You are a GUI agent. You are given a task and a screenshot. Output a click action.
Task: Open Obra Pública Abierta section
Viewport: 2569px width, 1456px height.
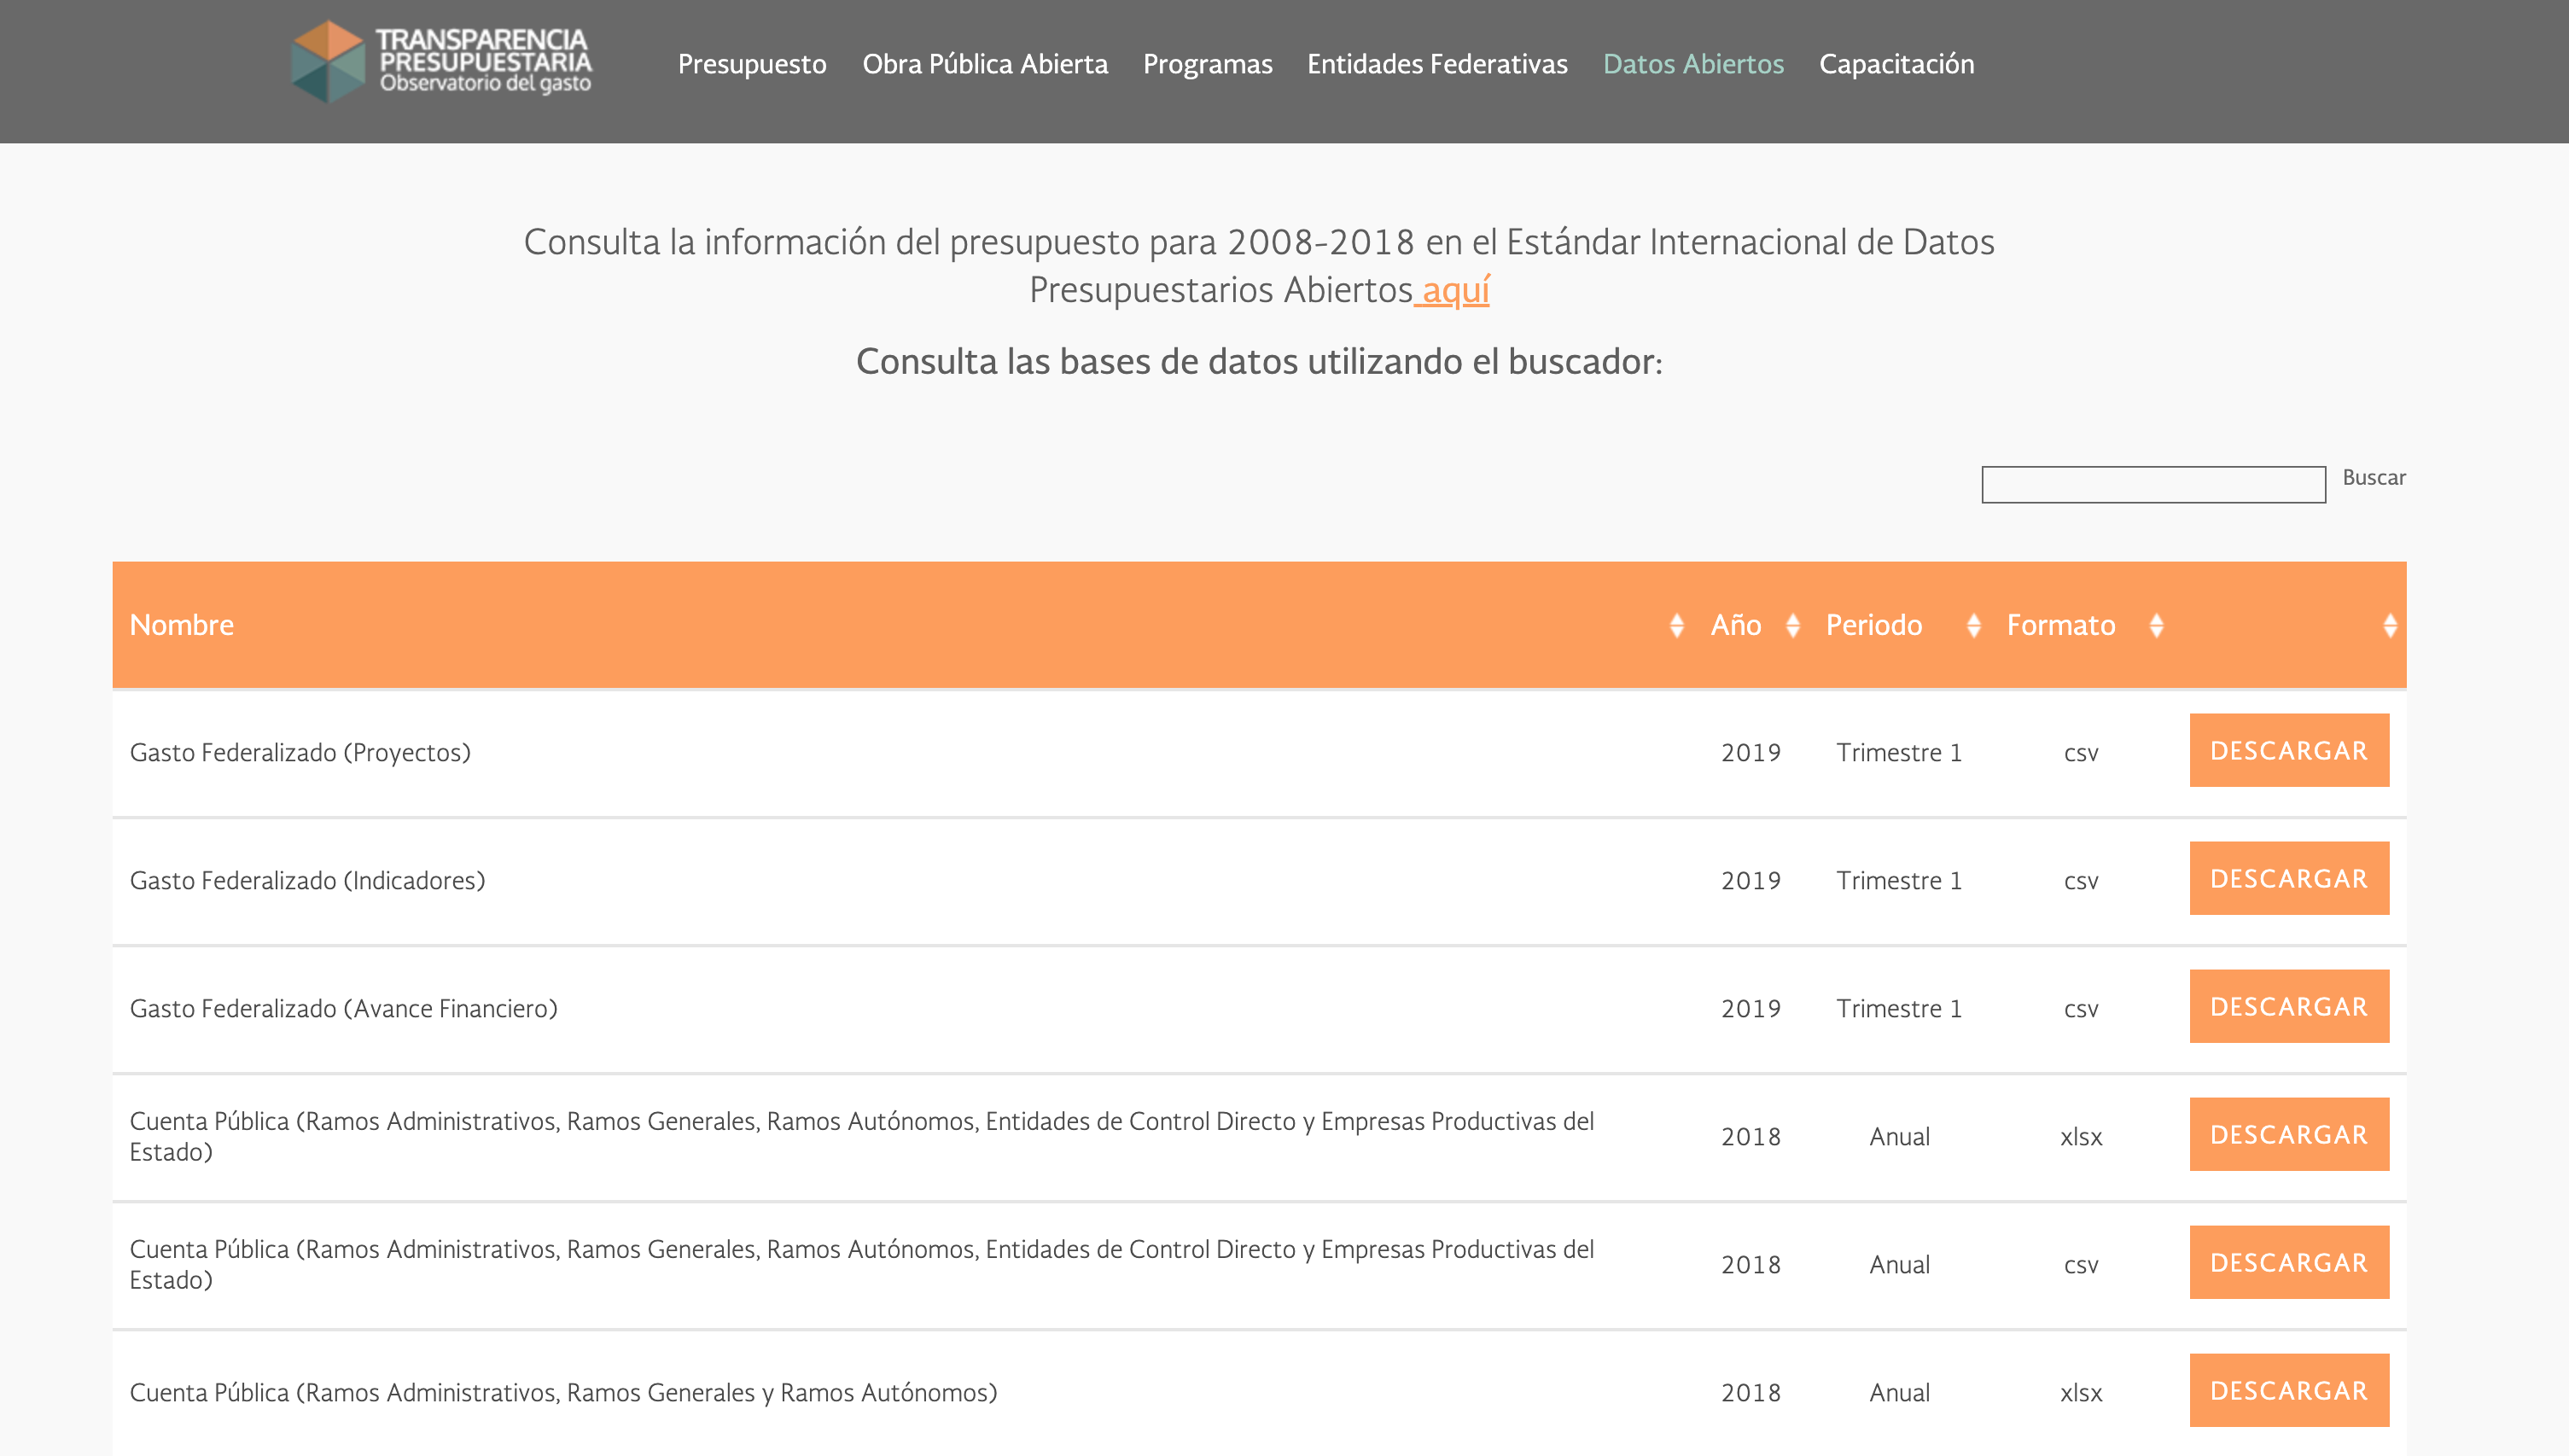[x=985, y=64]
